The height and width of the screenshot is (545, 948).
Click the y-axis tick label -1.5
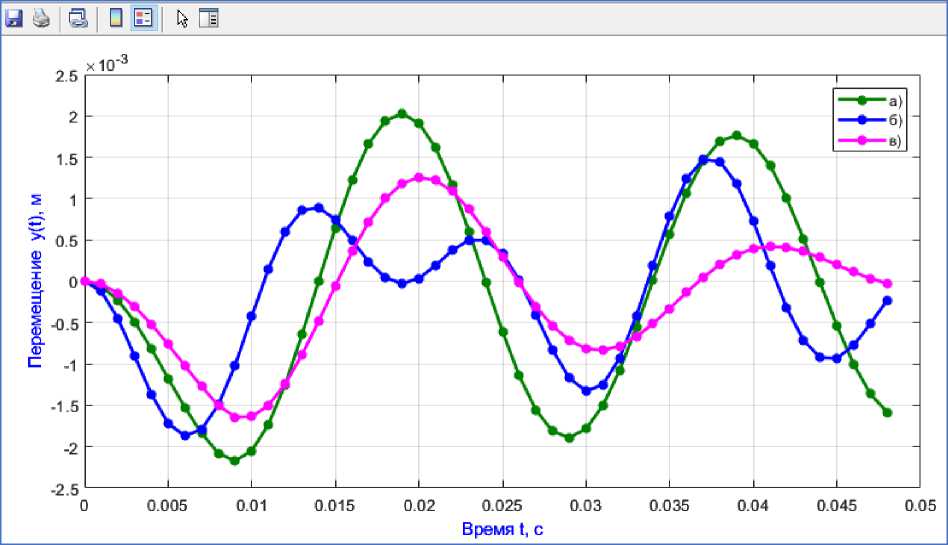pos(65,406)
